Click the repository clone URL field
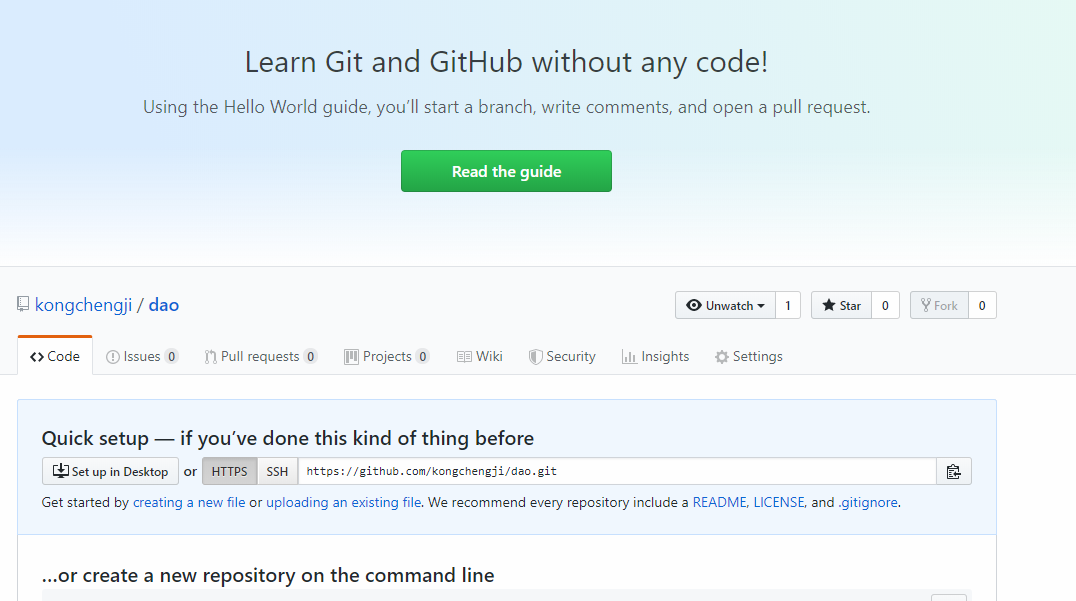Image resolution: width=1076 pixels, height=601 pixels. [x=617, y=471]
